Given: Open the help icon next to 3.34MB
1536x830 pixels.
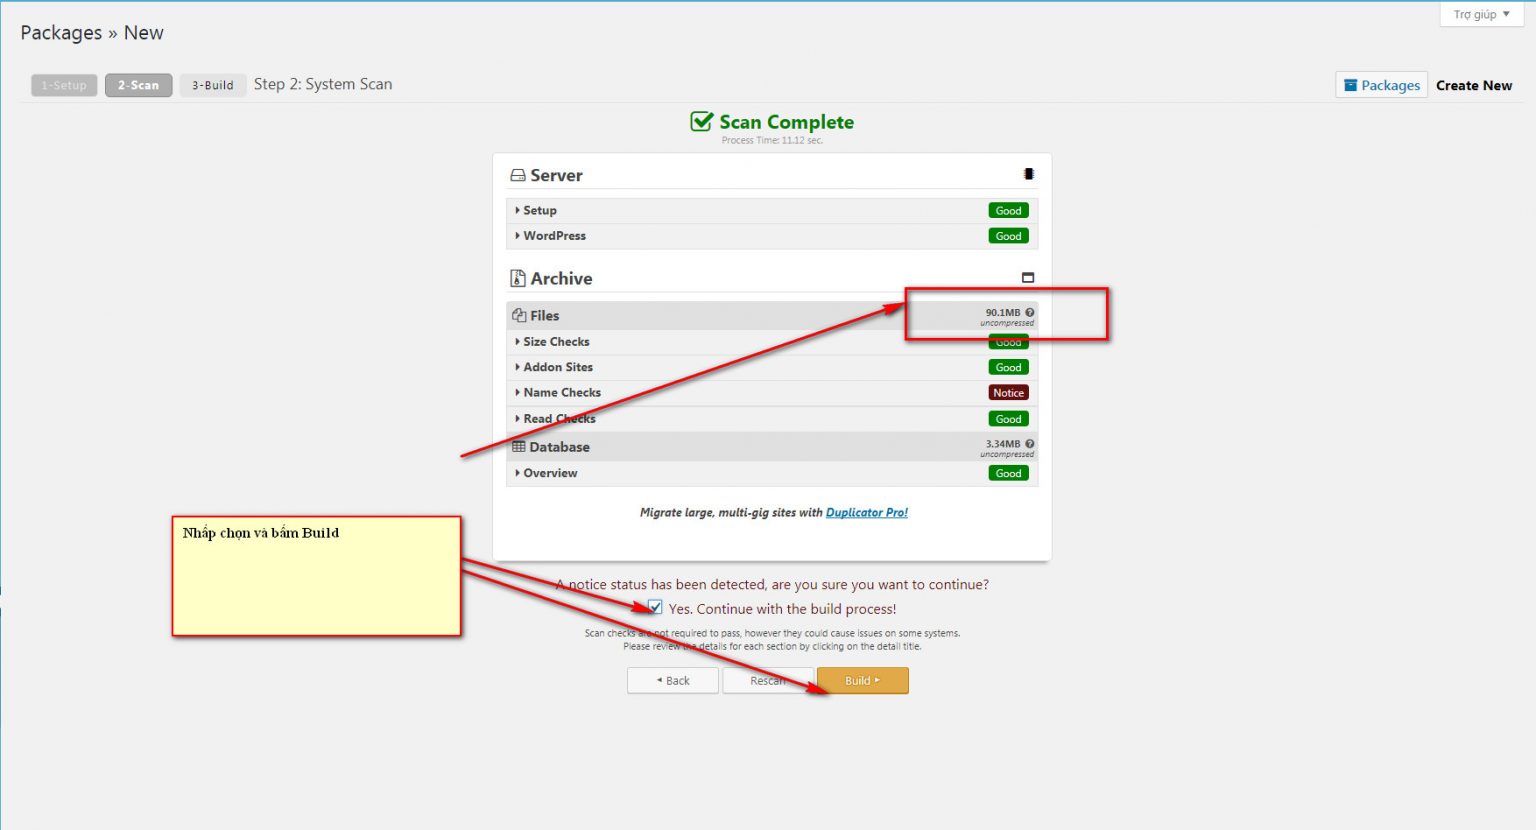Looking at the screenshot, I should tap(1030, 443).
